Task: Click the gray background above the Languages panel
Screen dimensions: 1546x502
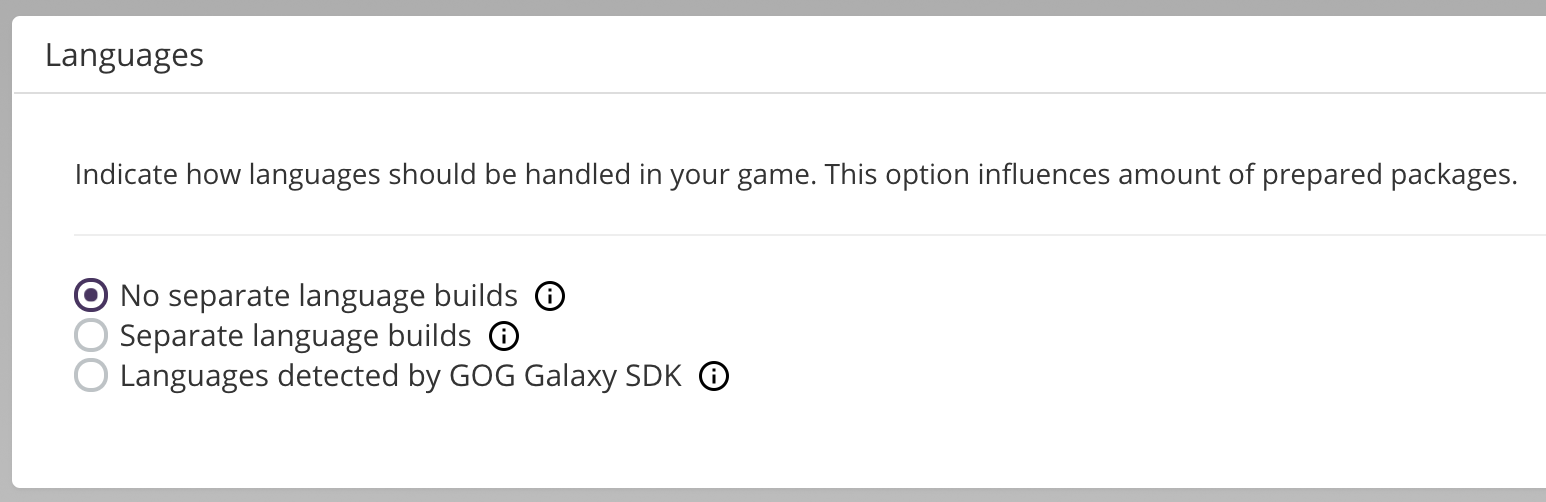Action: pyautogui.click(x=773, y=7)
